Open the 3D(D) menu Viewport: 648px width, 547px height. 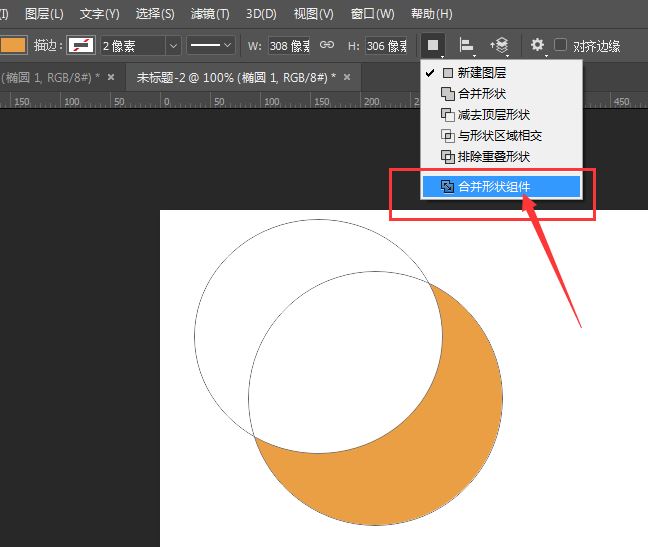(261, 14)
